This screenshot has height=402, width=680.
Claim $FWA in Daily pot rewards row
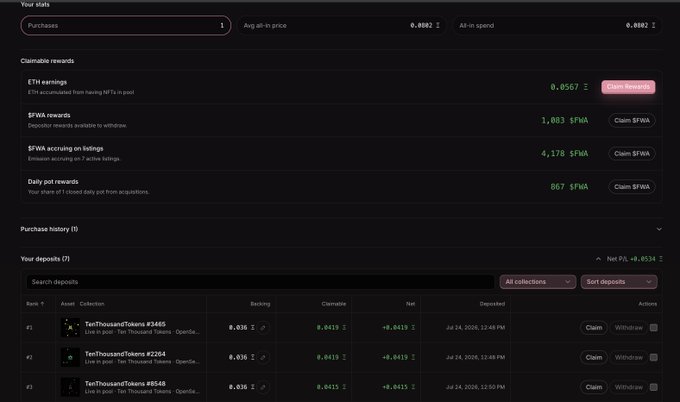point(631,187)
